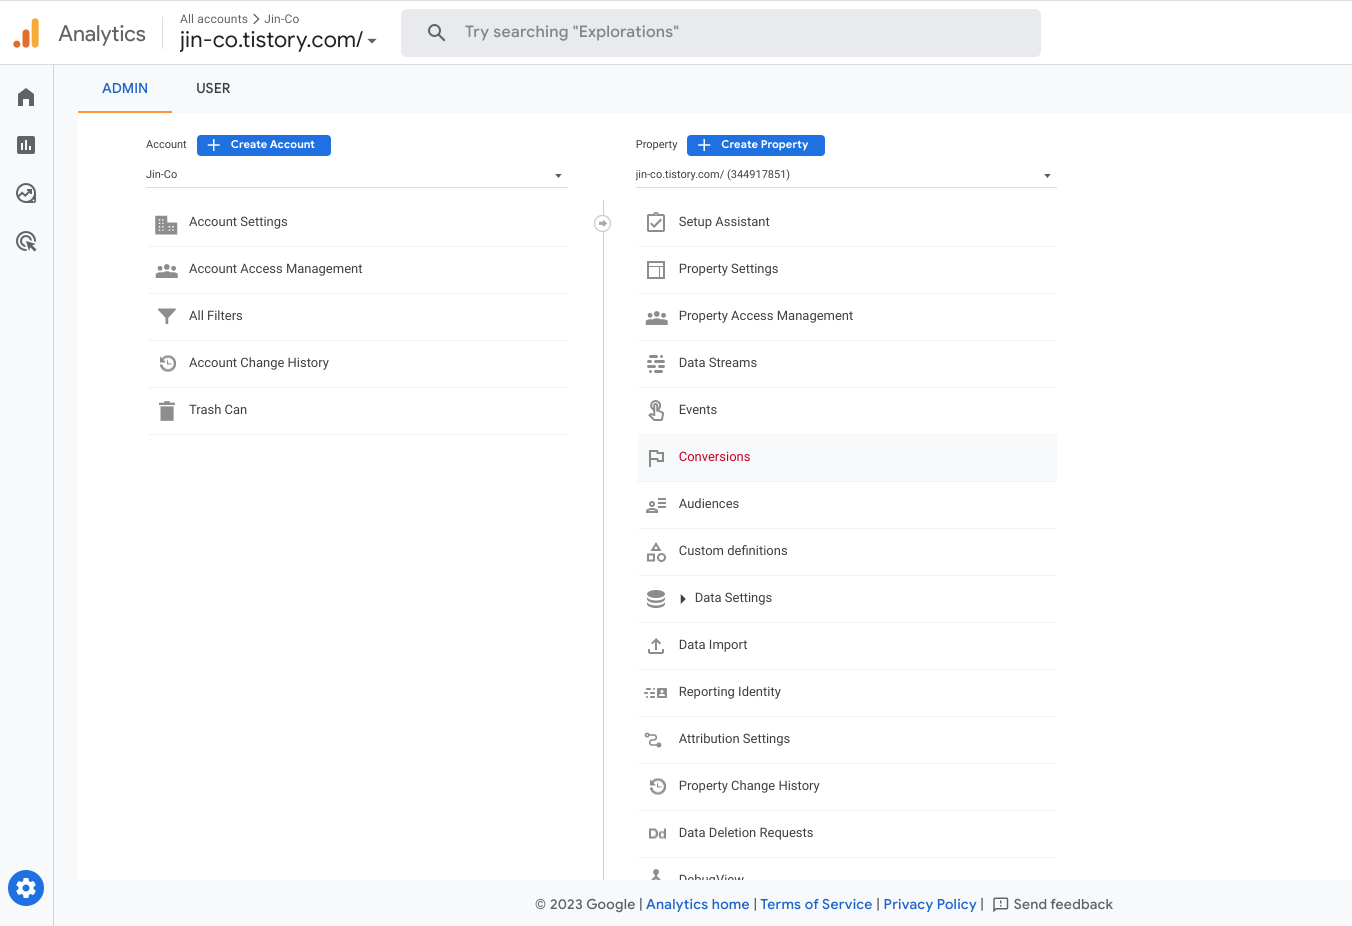Open Property Access Management

(847, 316)
